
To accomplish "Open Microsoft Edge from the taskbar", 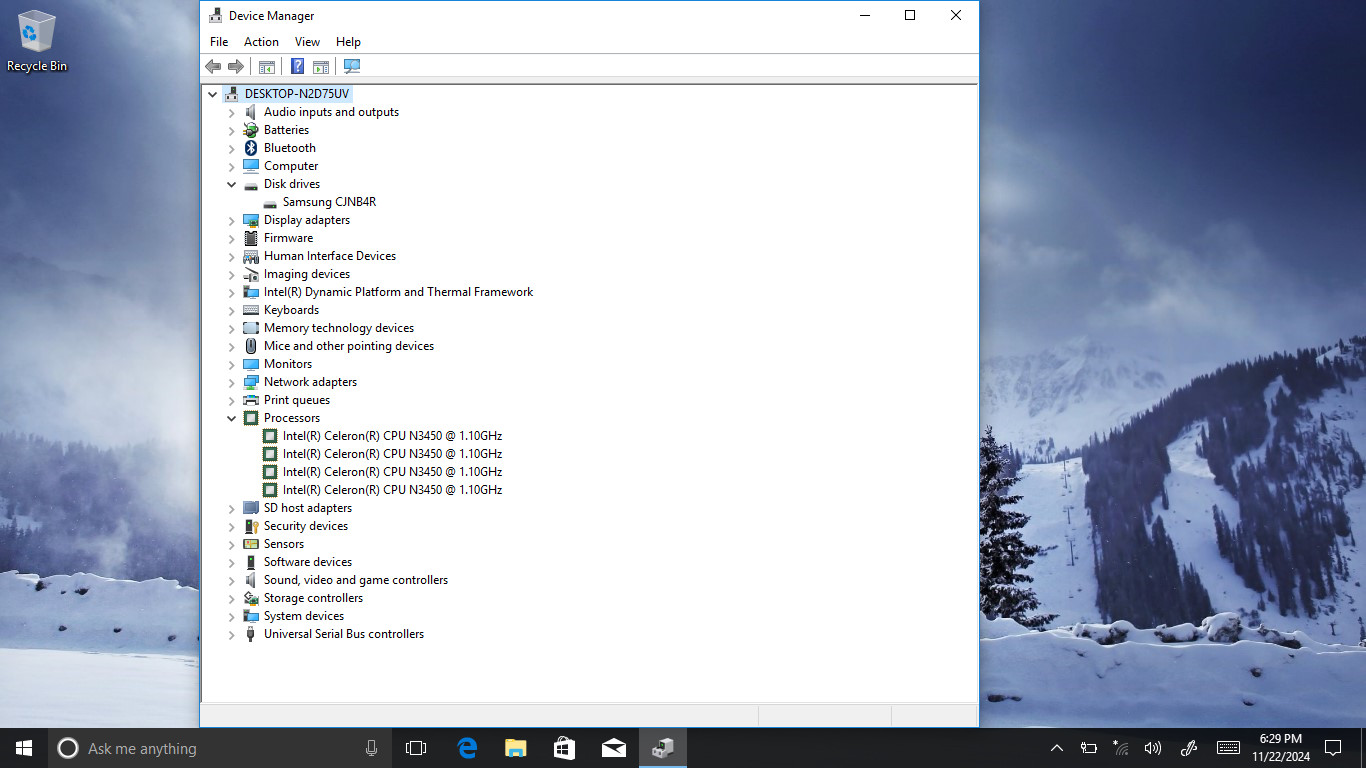I will tap(467, 748).
